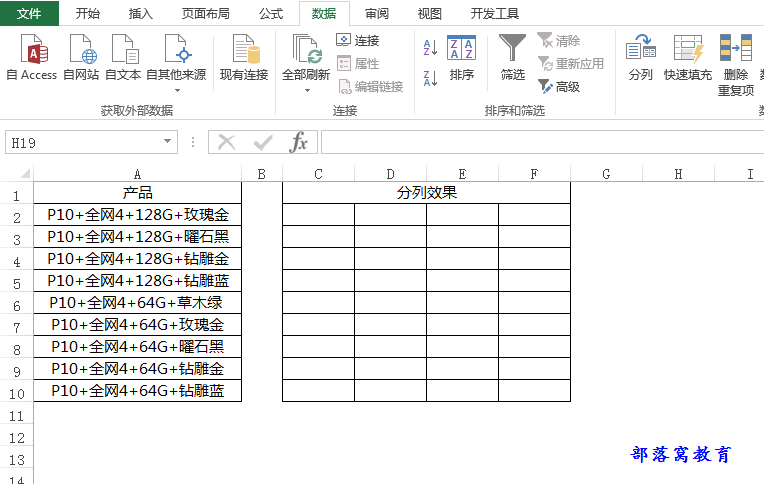This screenshot has width=764, height=484.
Task: Select column H header
Action: pyautogui.click(x=678, y=174)
